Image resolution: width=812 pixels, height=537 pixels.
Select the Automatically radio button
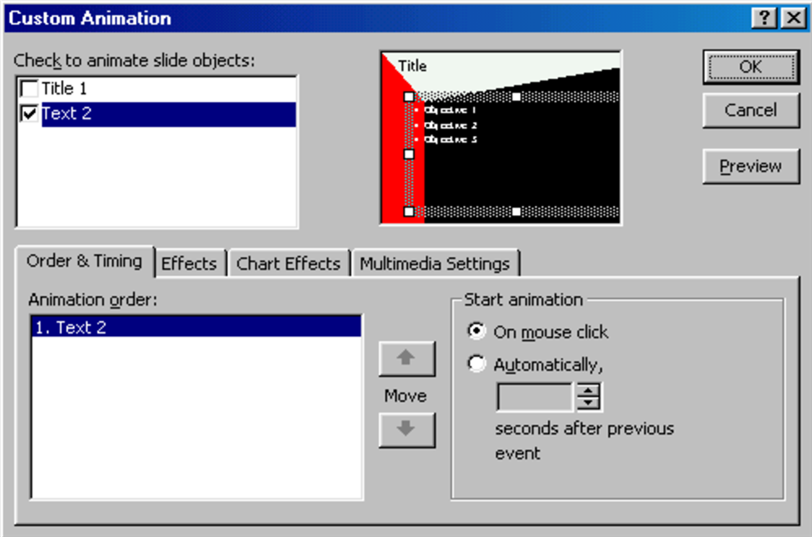(x=477, y=365)
